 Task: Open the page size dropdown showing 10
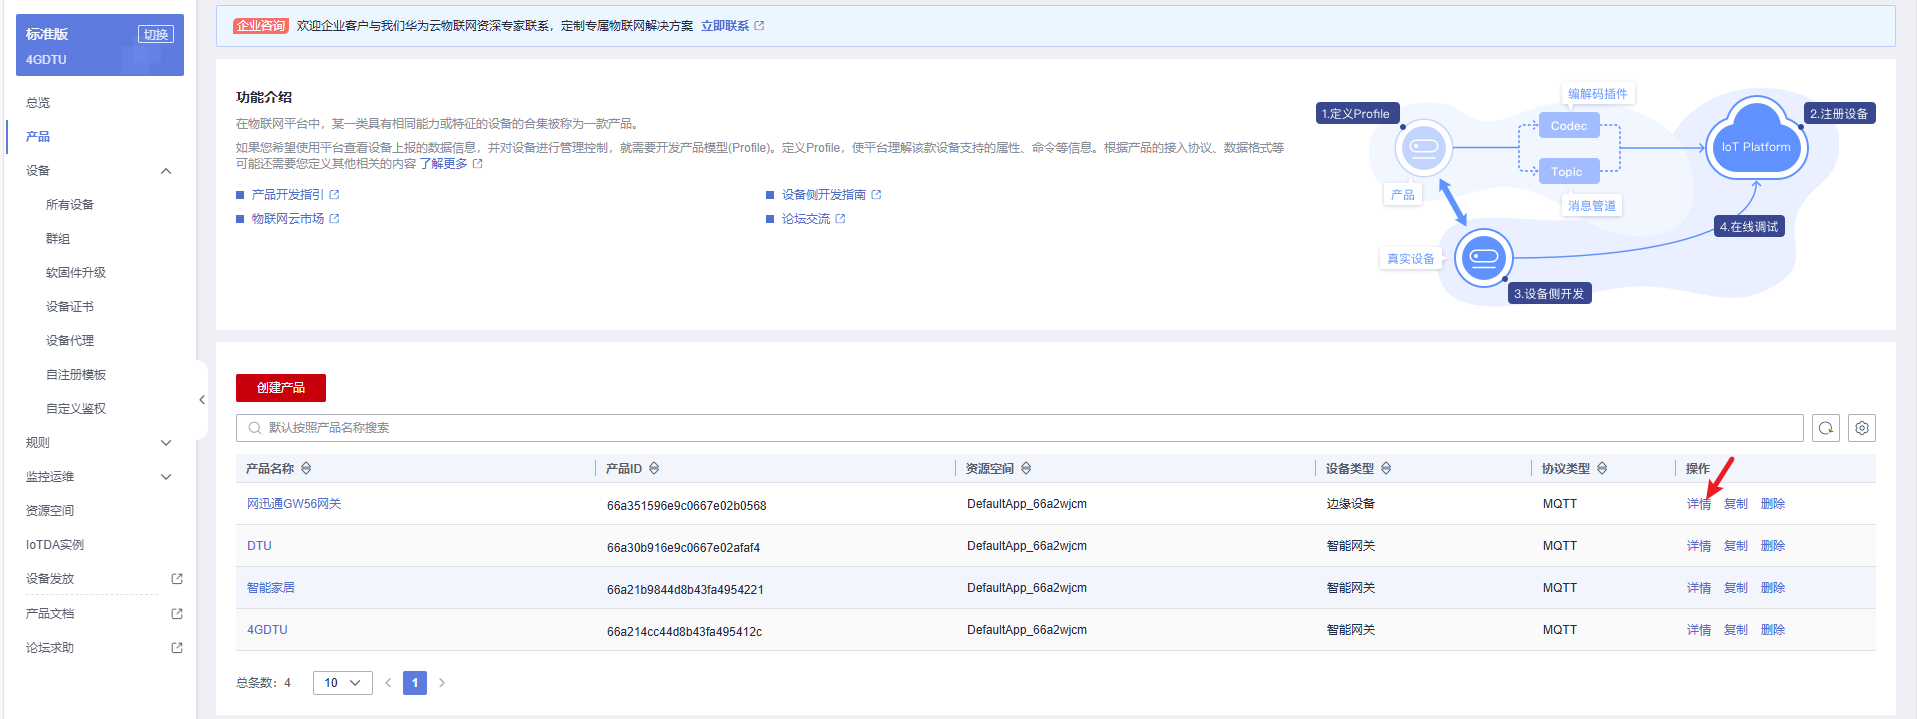(x=342, y=683)
